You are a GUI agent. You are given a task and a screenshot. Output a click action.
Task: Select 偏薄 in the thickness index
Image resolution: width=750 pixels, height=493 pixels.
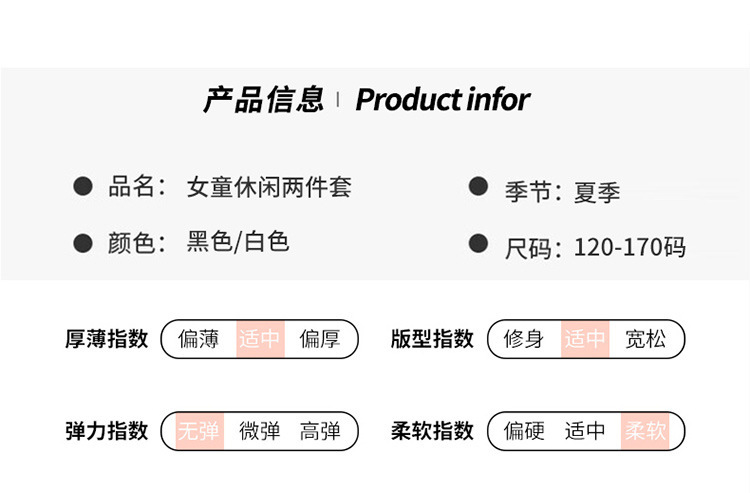pyautogui.click(x=199, y=339)
